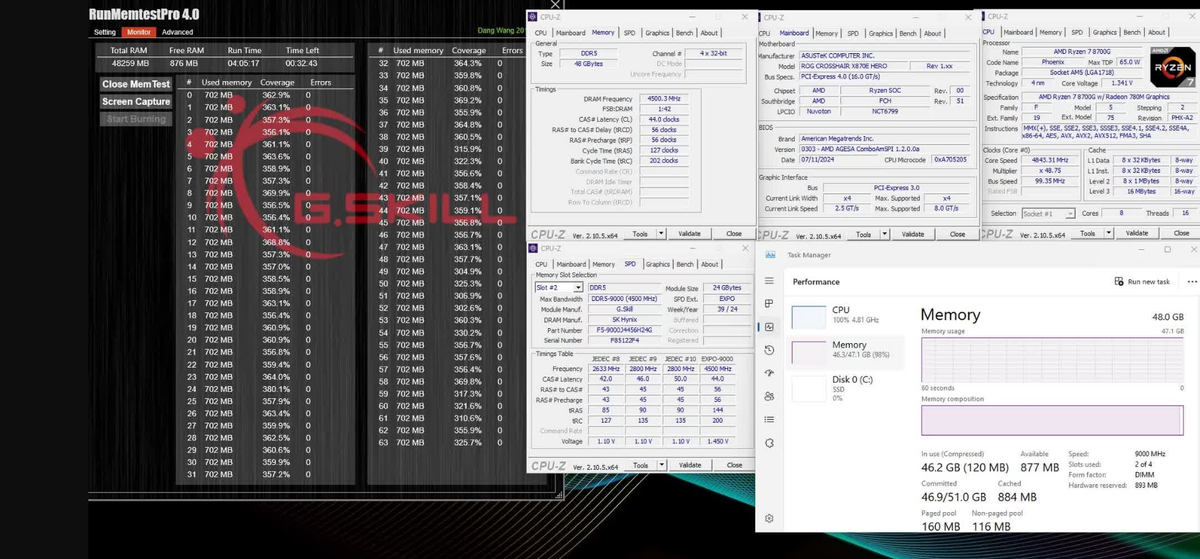The image size is (1200, 559).
Task: Click Close button in CPU-Z SPD window
Action: (x=735, y=465)
